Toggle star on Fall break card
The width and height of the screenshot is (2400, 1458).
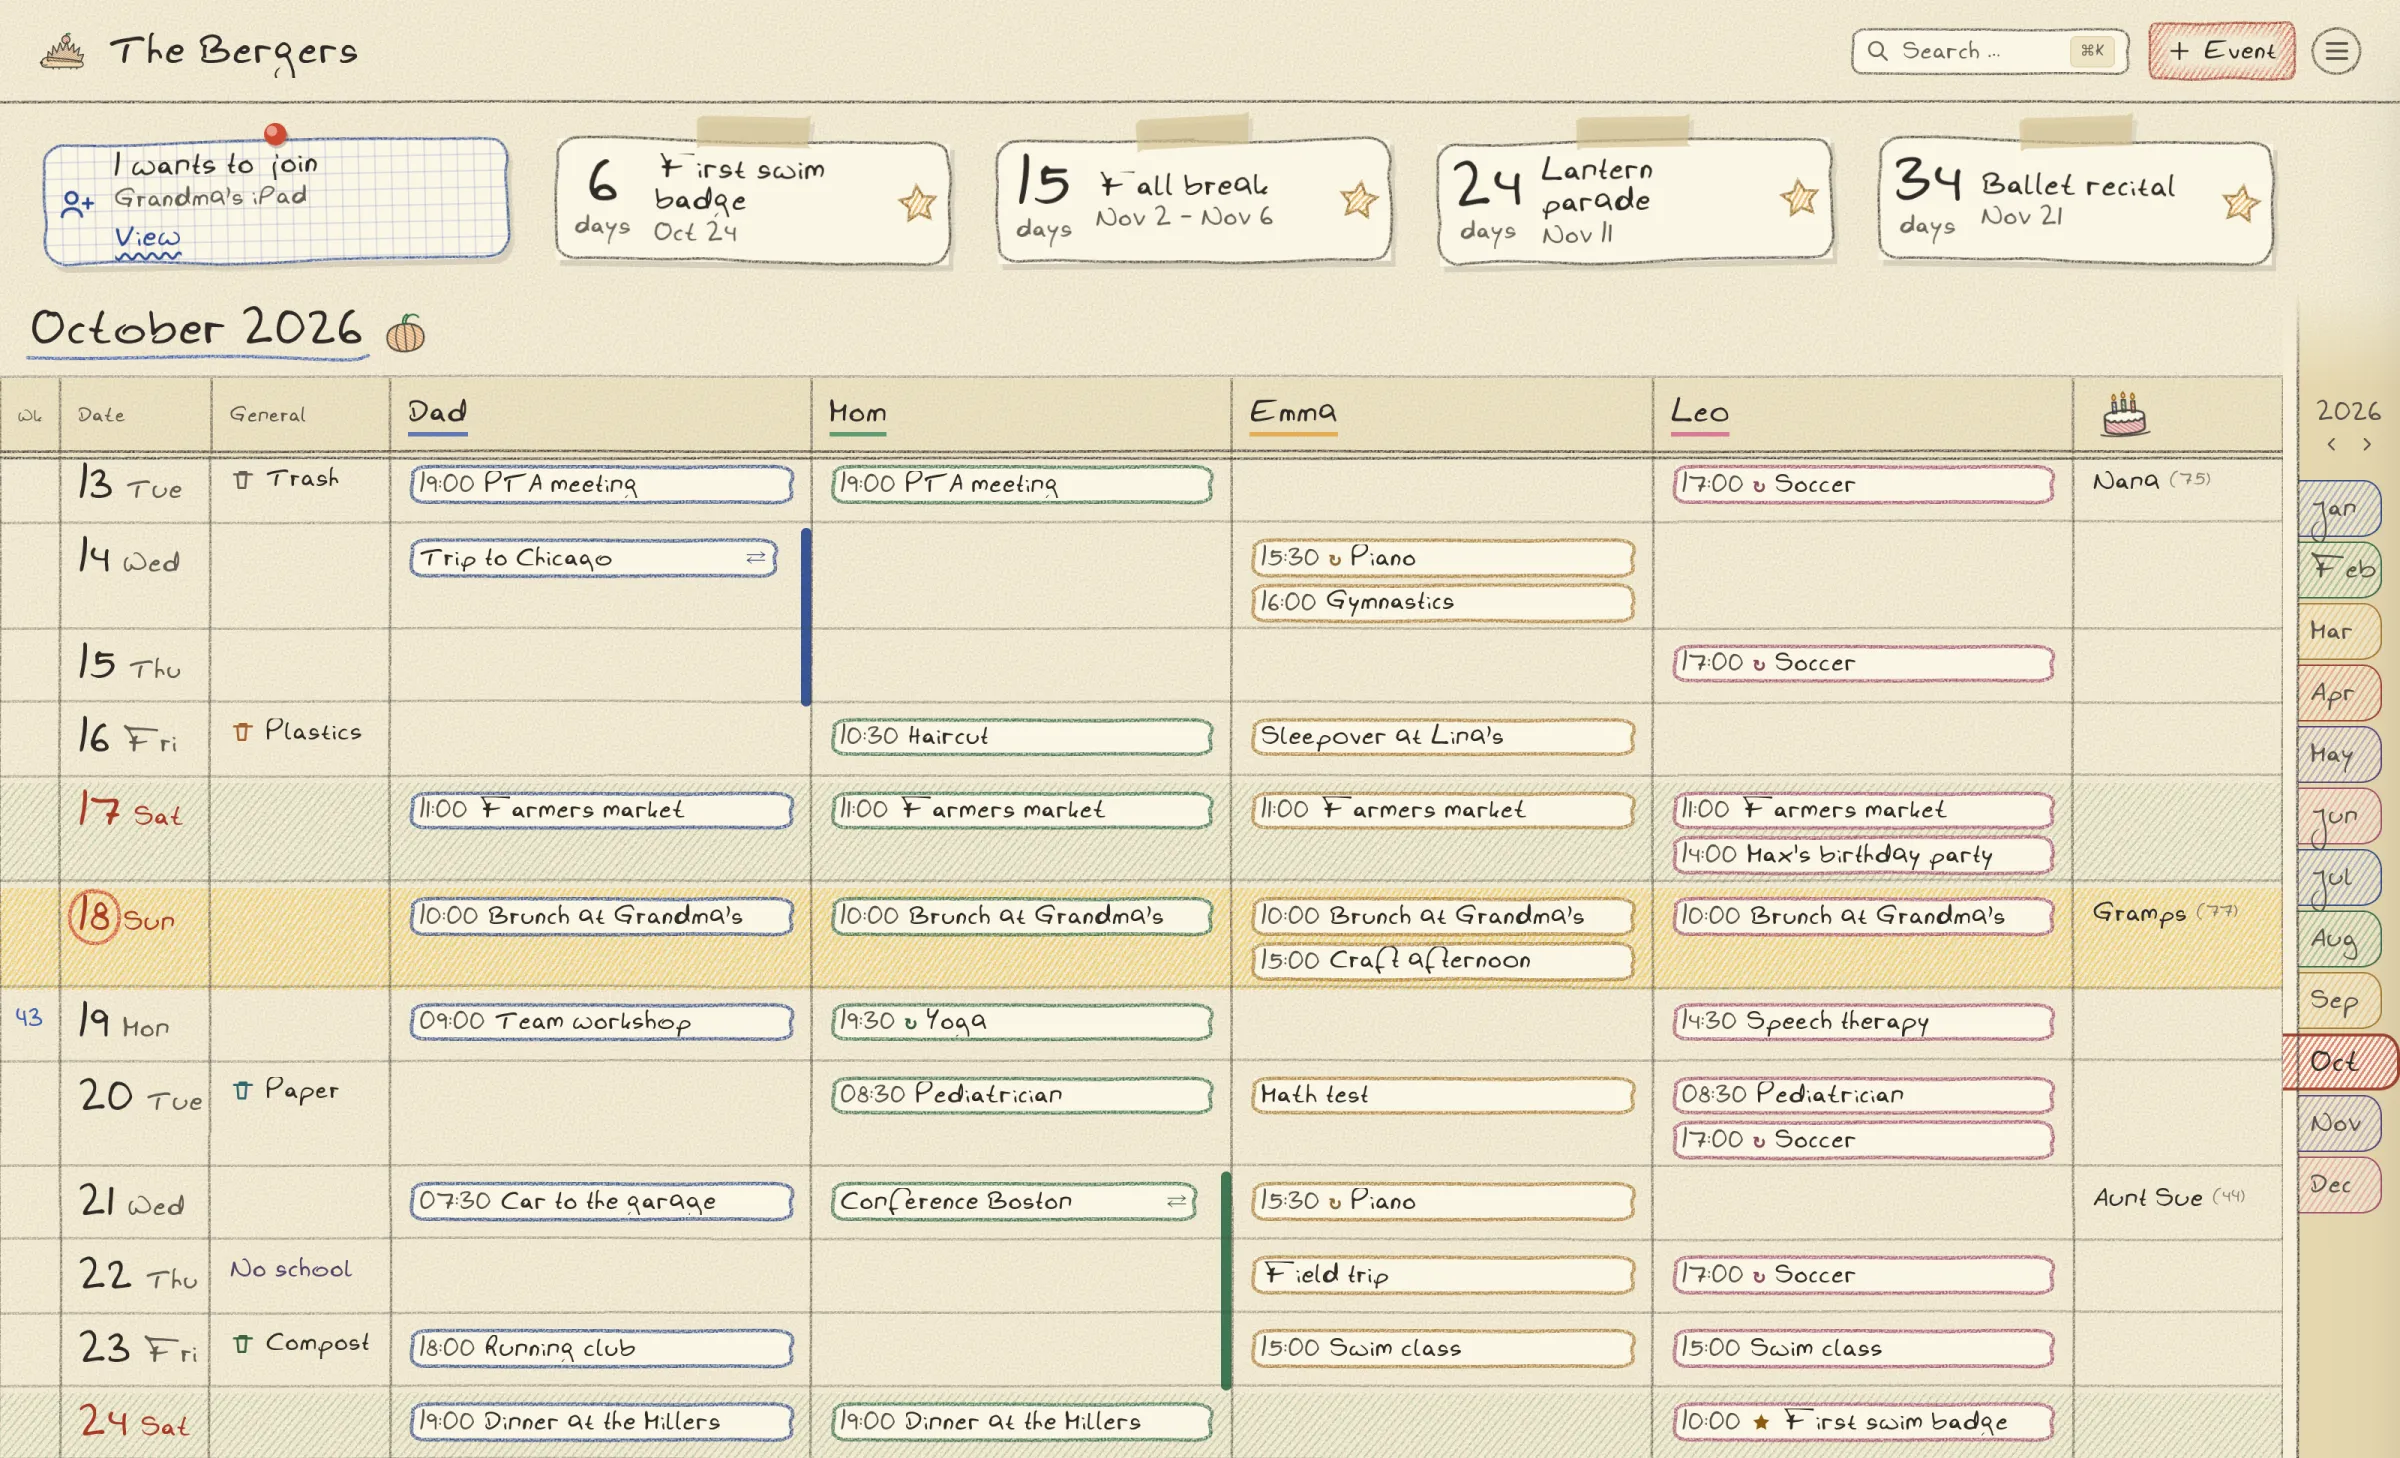pyautogui.click(x=1358, y=200)
